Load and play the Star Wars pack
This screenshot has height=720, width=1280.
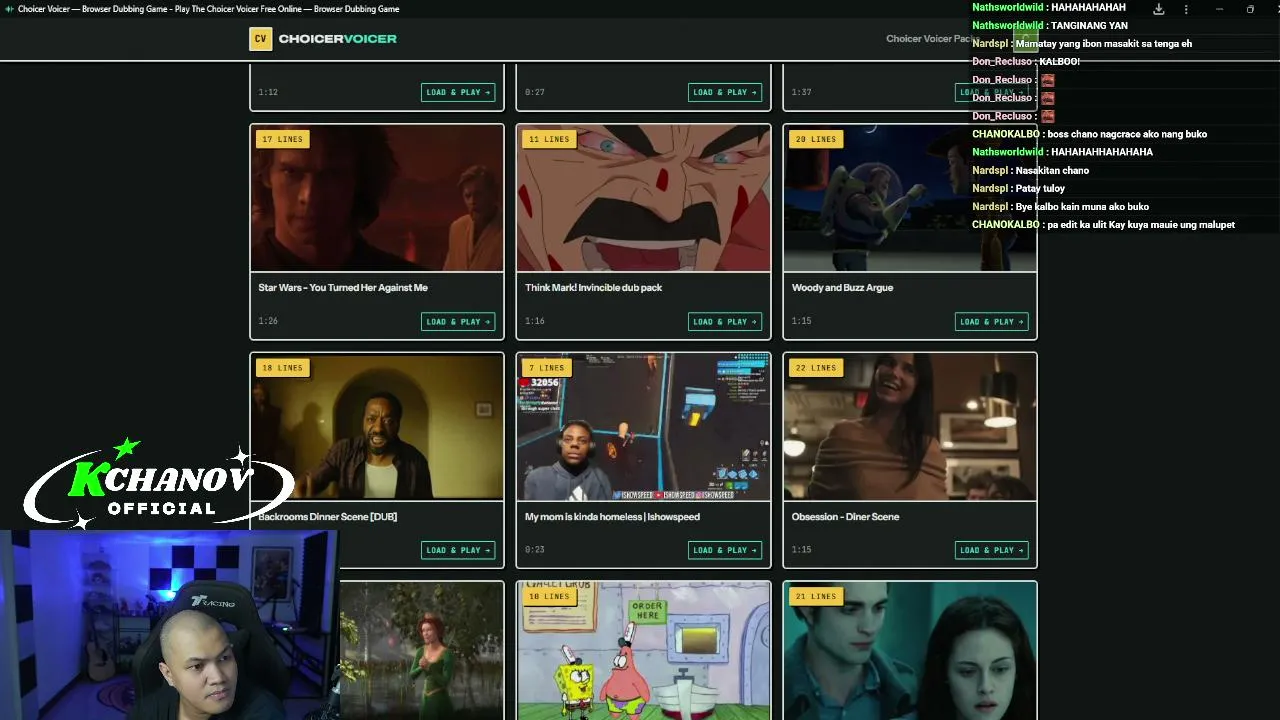point(458,322)
